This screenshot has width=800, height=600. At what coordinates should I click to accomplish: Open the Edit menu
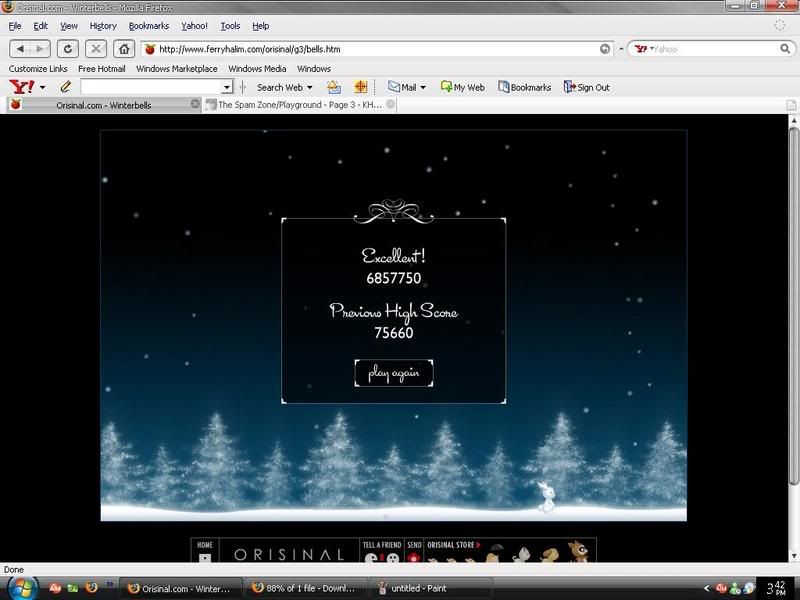pyautogui.click(x=40, y=26)
